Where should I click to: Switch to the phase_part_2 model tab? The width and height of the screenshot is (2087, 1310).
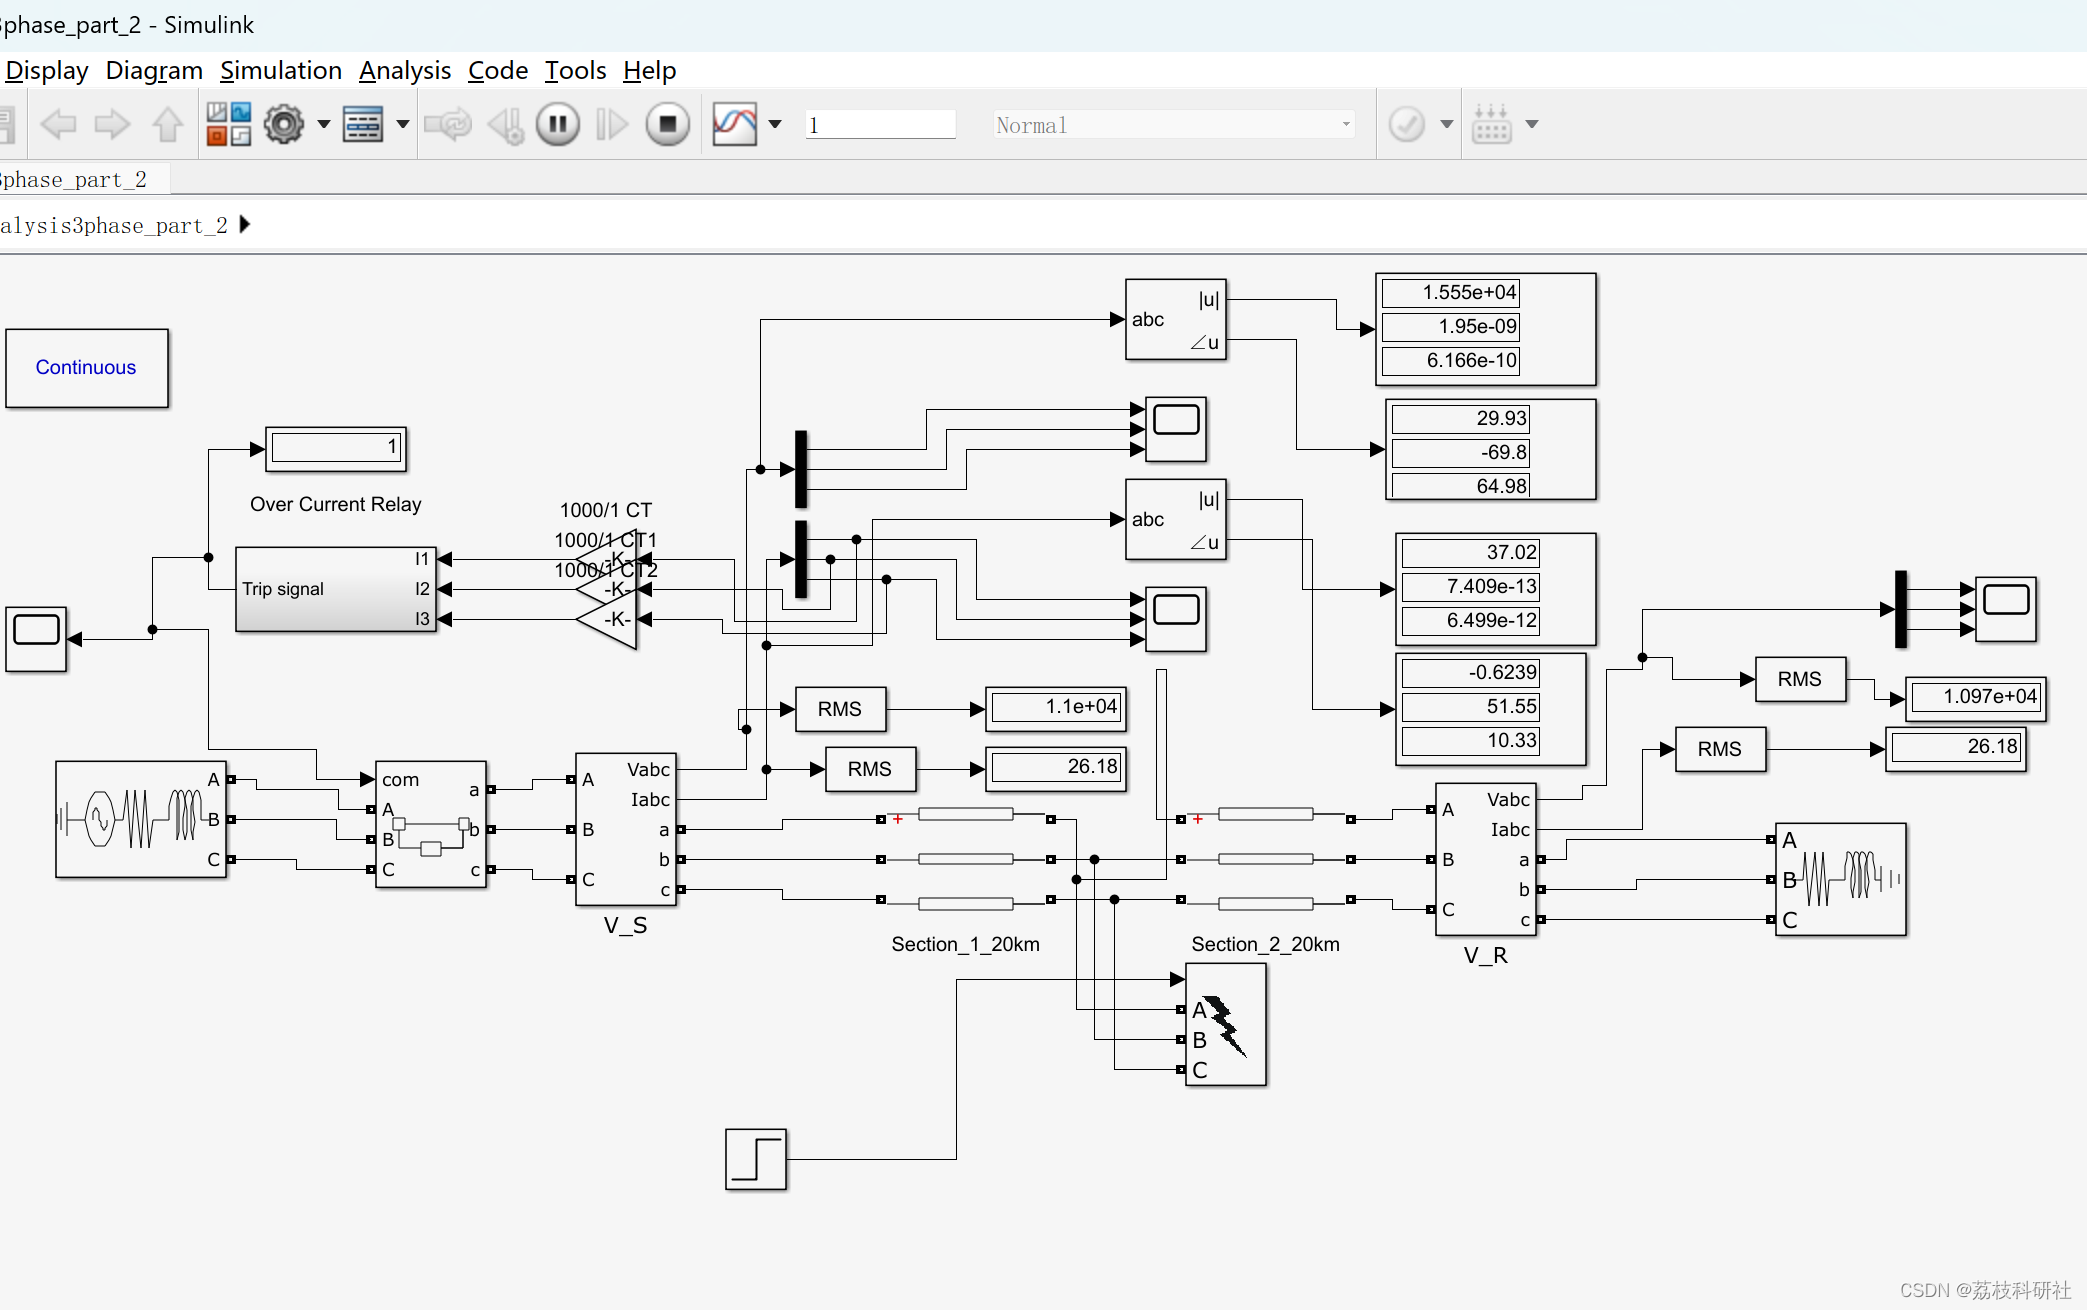[x=75, y=180]
